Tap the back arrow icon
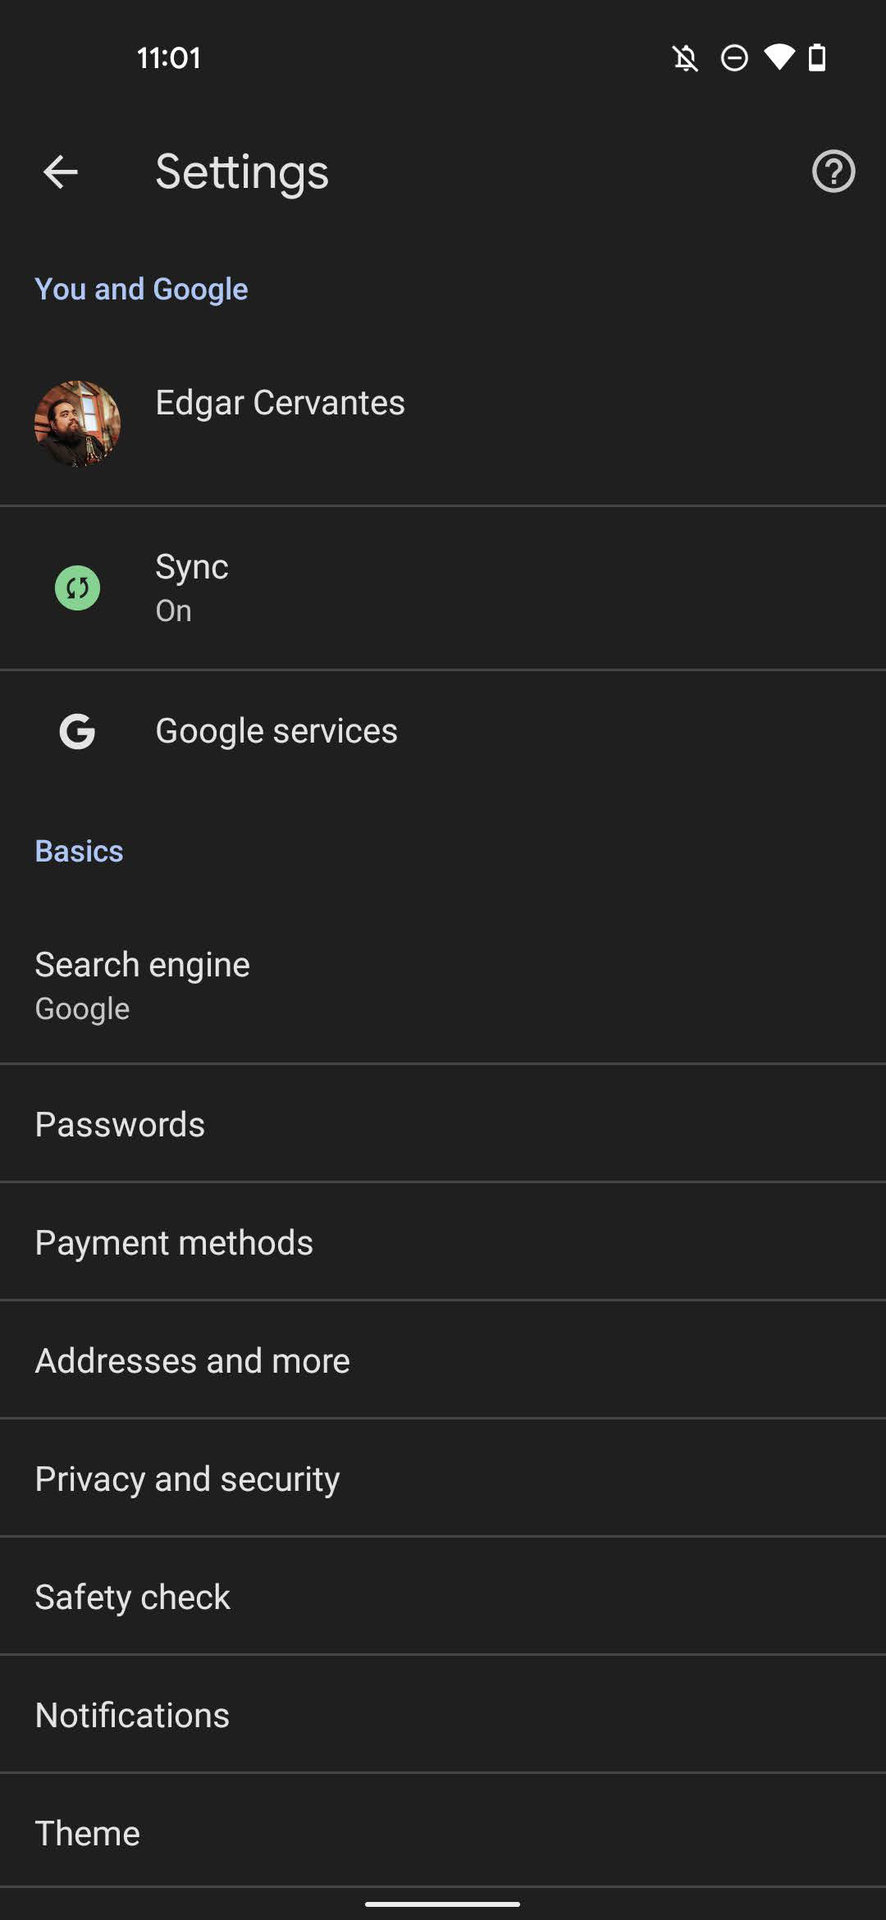886x1920 pixels. 60,172
